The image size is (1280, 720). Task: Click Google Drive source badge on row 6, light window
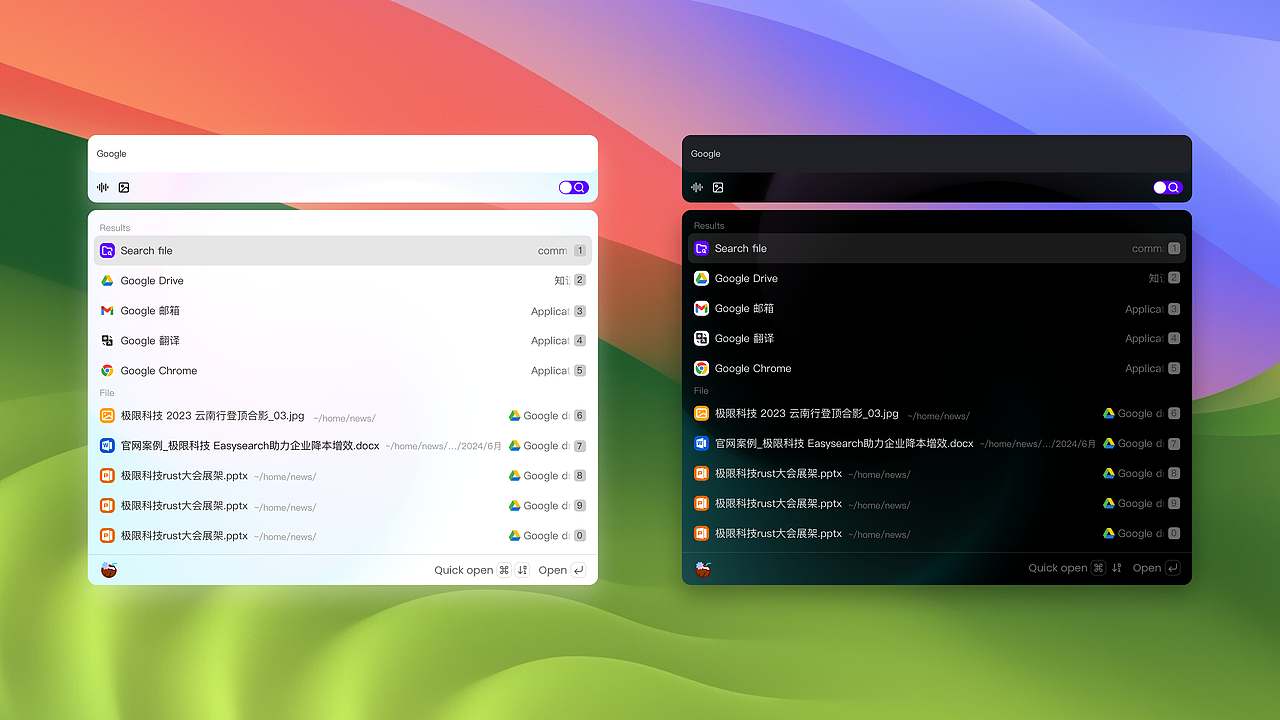[539, 416]
